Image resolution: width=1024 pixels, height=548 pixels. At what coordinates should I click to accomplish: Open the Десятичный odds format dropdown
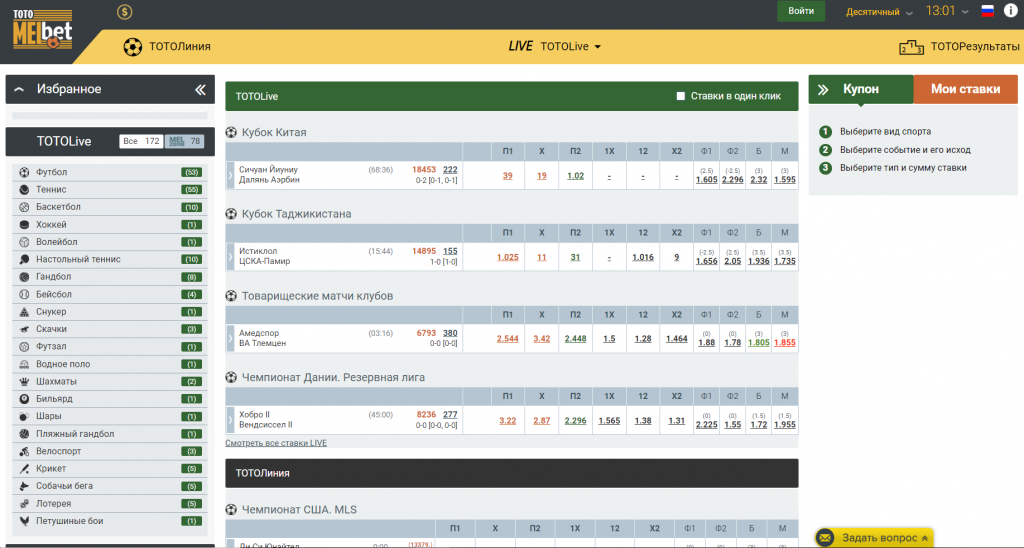tap(879, 12)
